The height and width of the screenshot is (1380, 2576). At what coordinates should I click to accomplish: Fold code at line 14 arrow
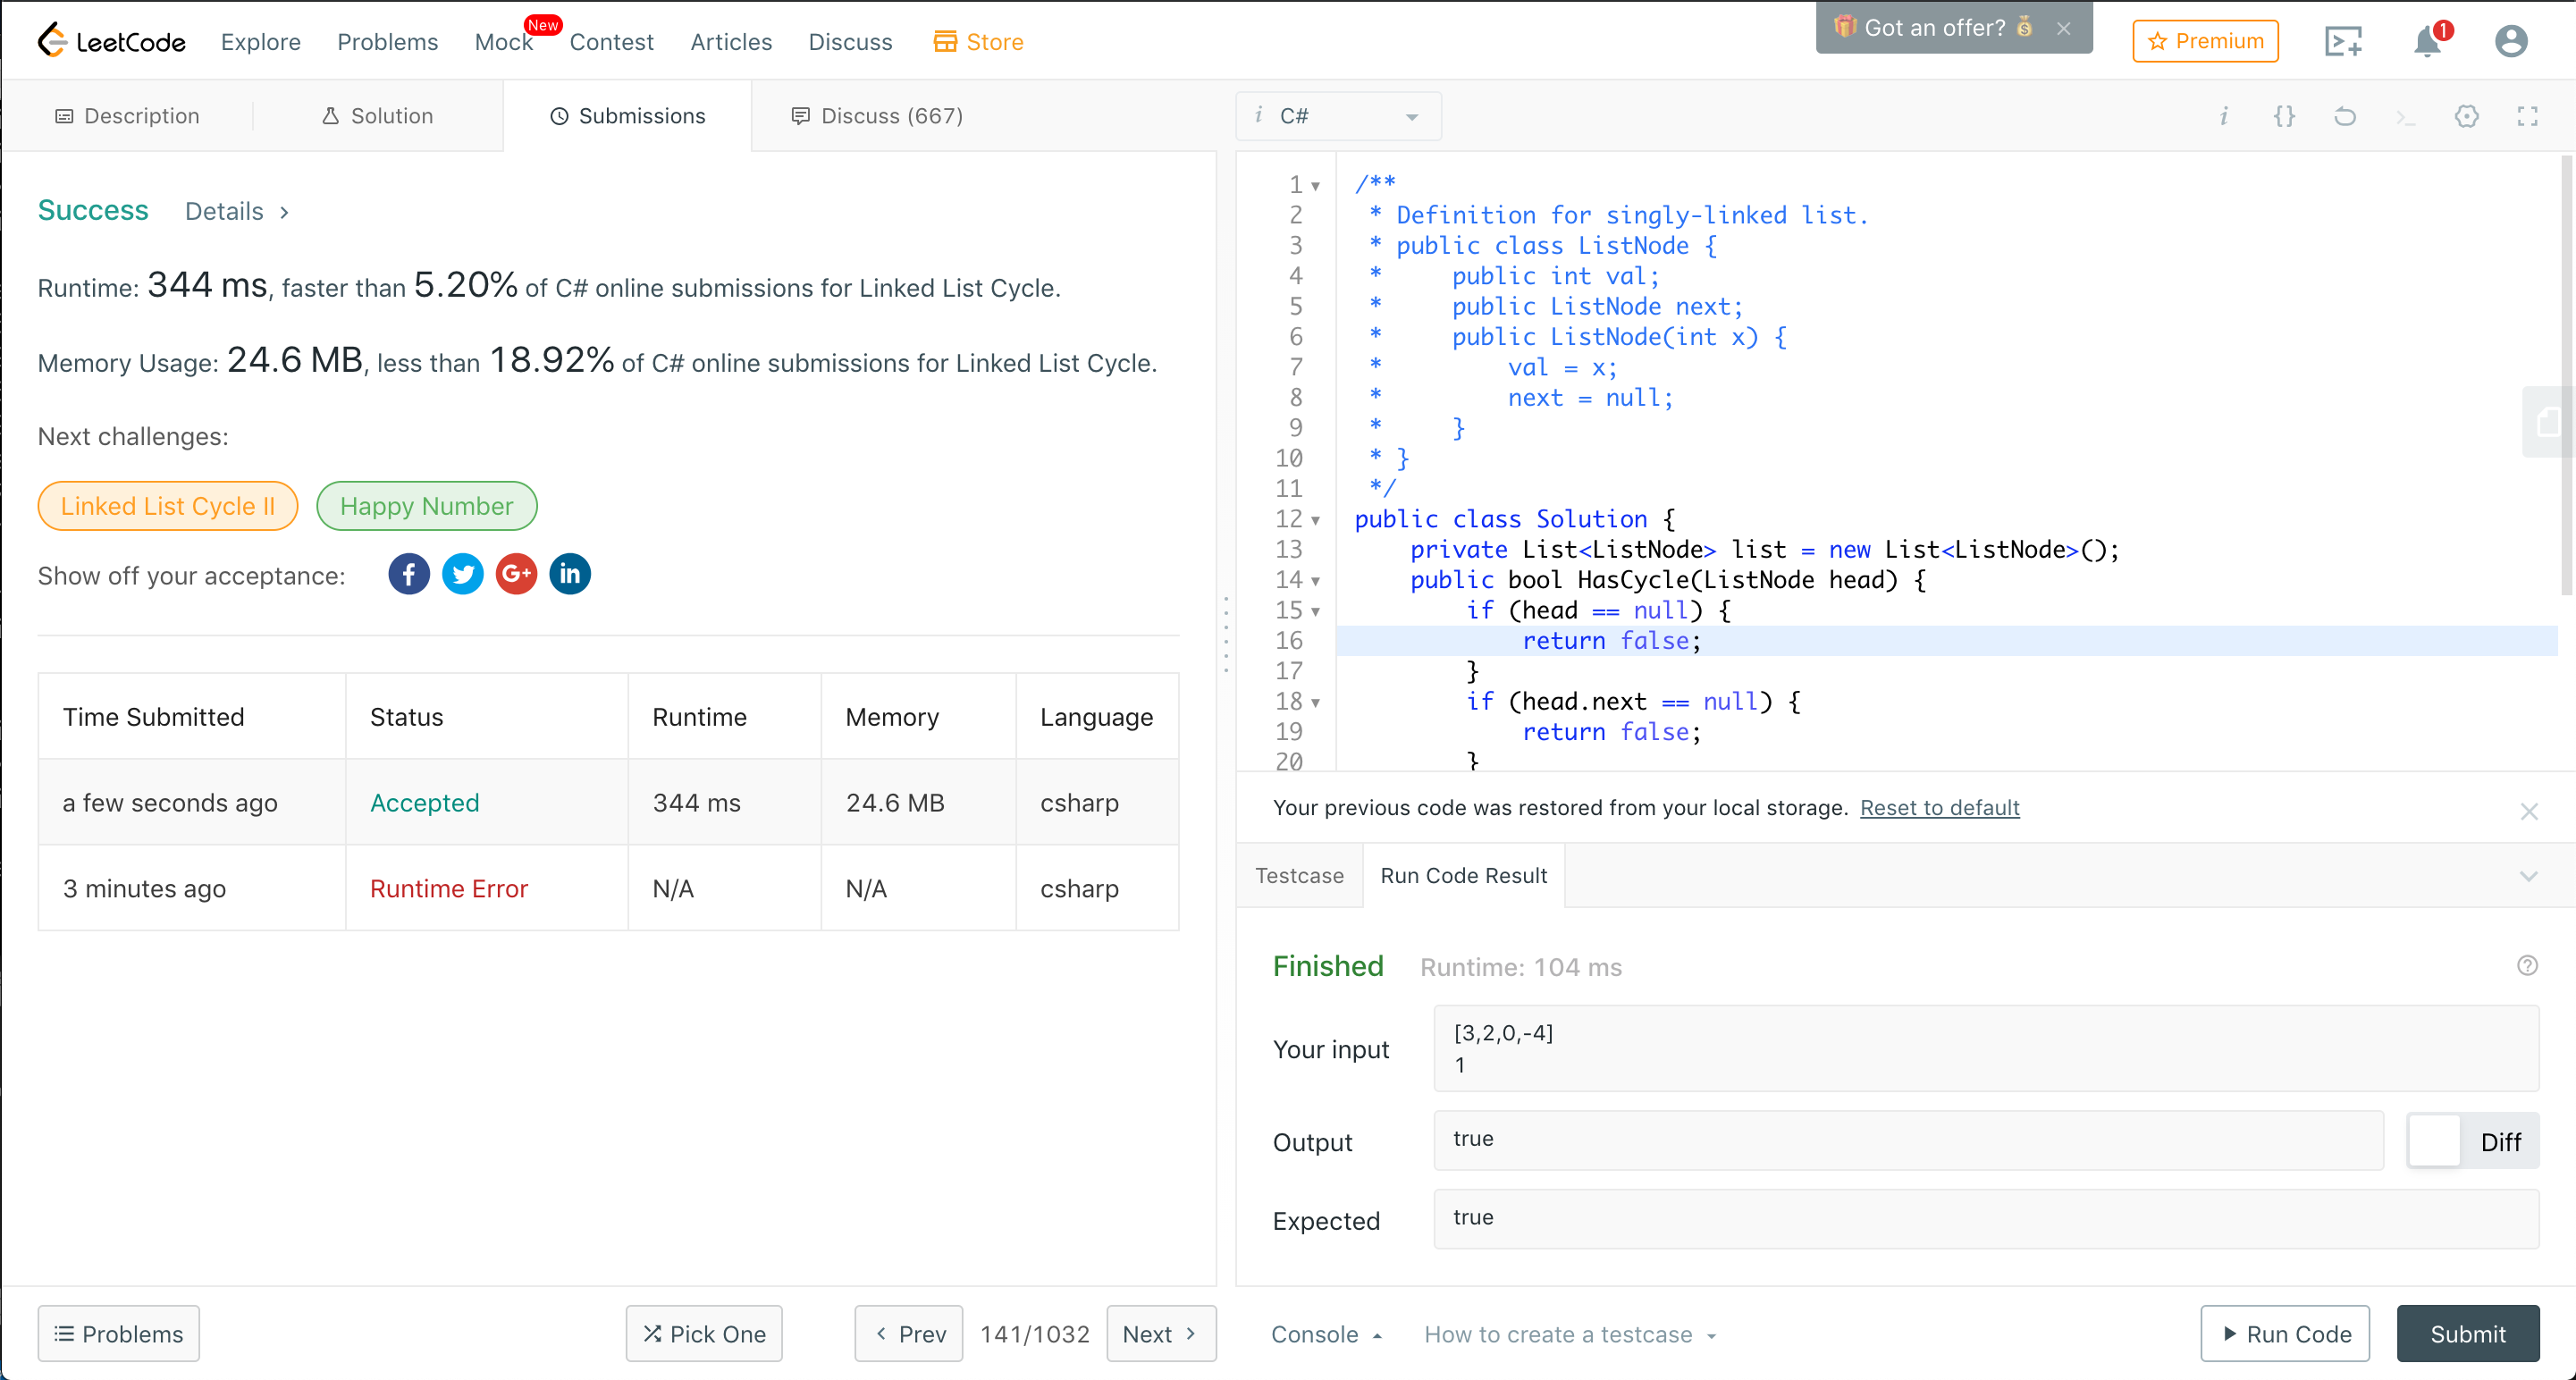tap(1316, 581)
